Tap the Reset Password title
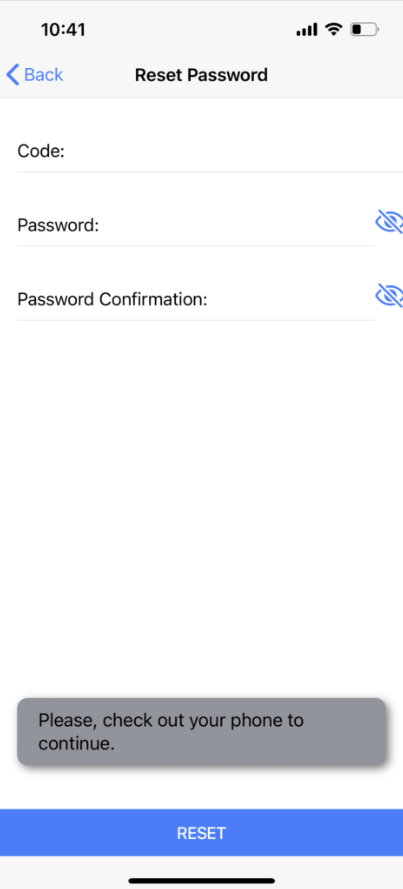 [x=201, y=75]
